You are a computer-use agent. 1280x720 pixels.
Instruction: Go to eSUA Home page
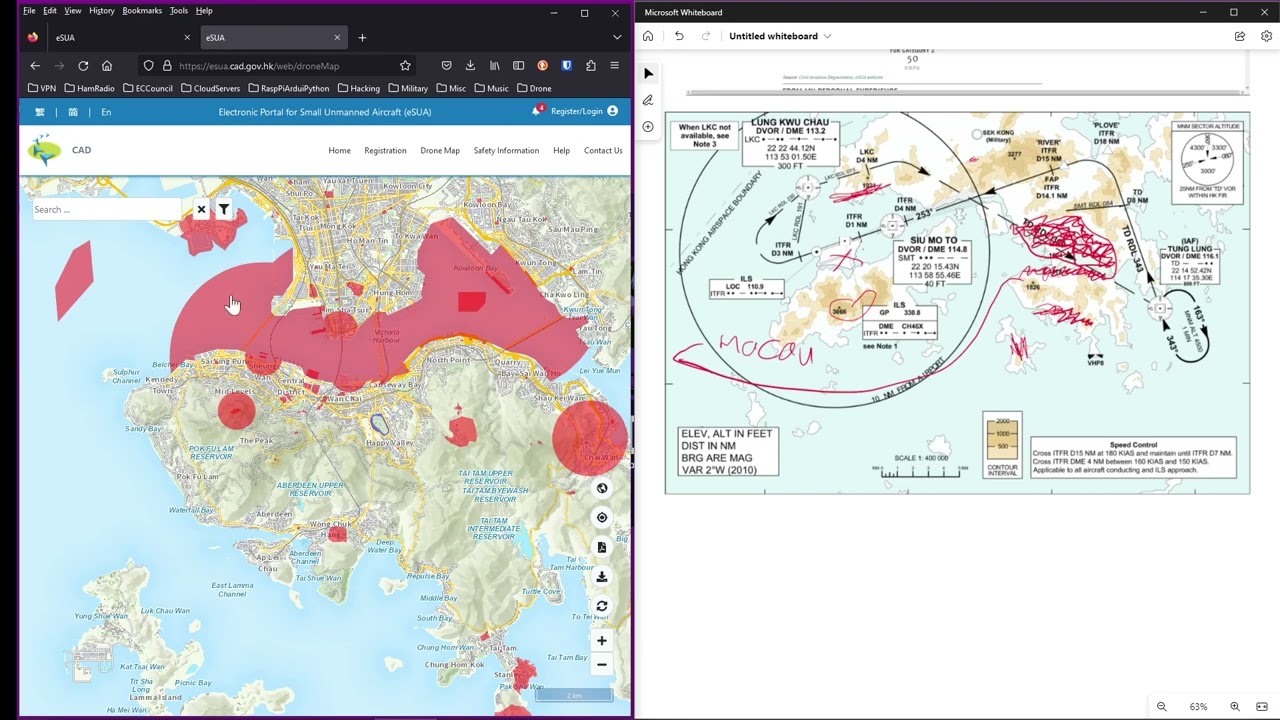[x=339, y=150]
